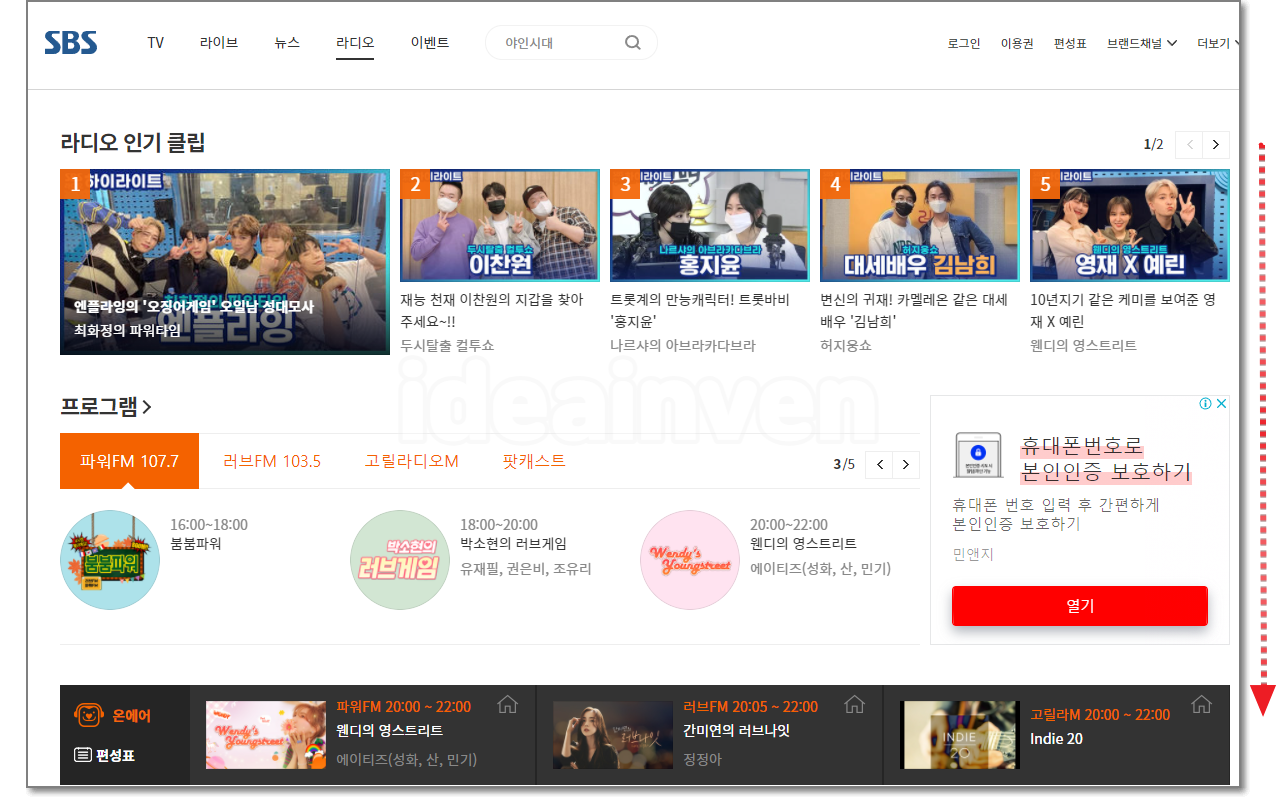Viewport: 1278px width, 797px height.
Task: Close the ad with the X icon
Action: click(1221, 404)
